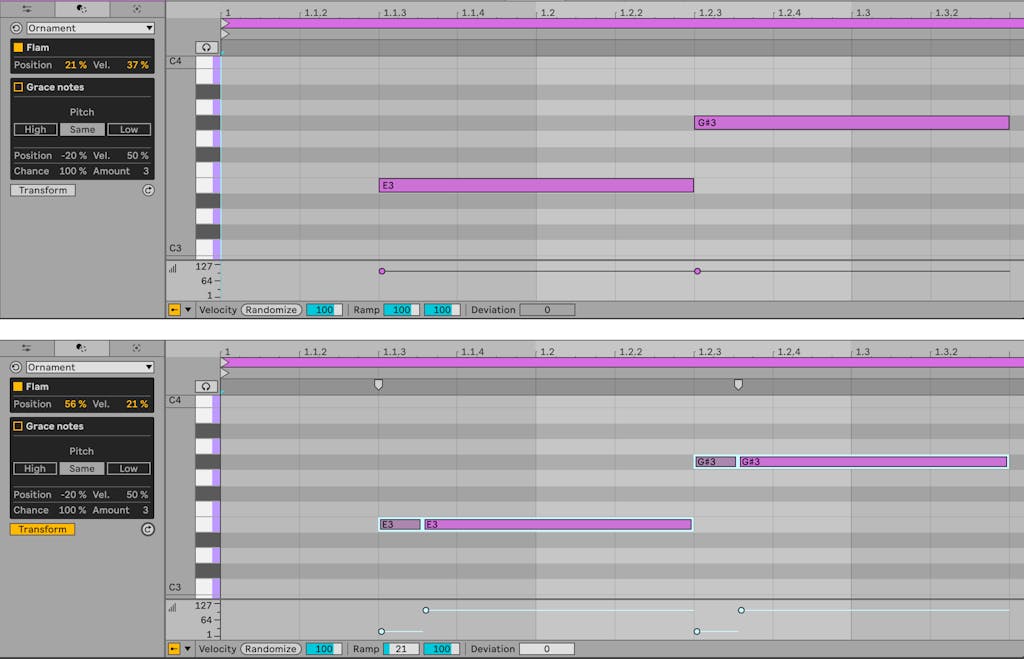The height and width of the screenshot is (659, 1024).
Task: Open the lane chooser arrow next to orange swatch
Action: 188,310
